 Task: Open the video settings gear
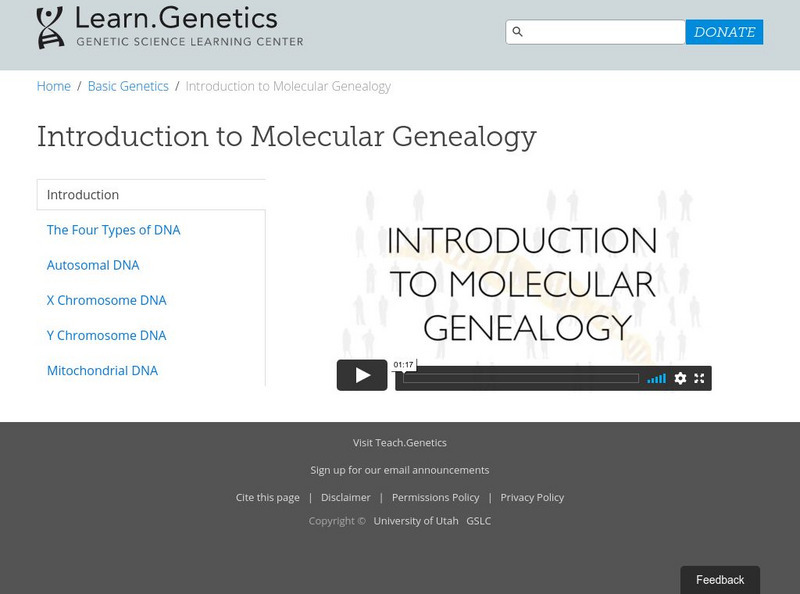[680, 378]
